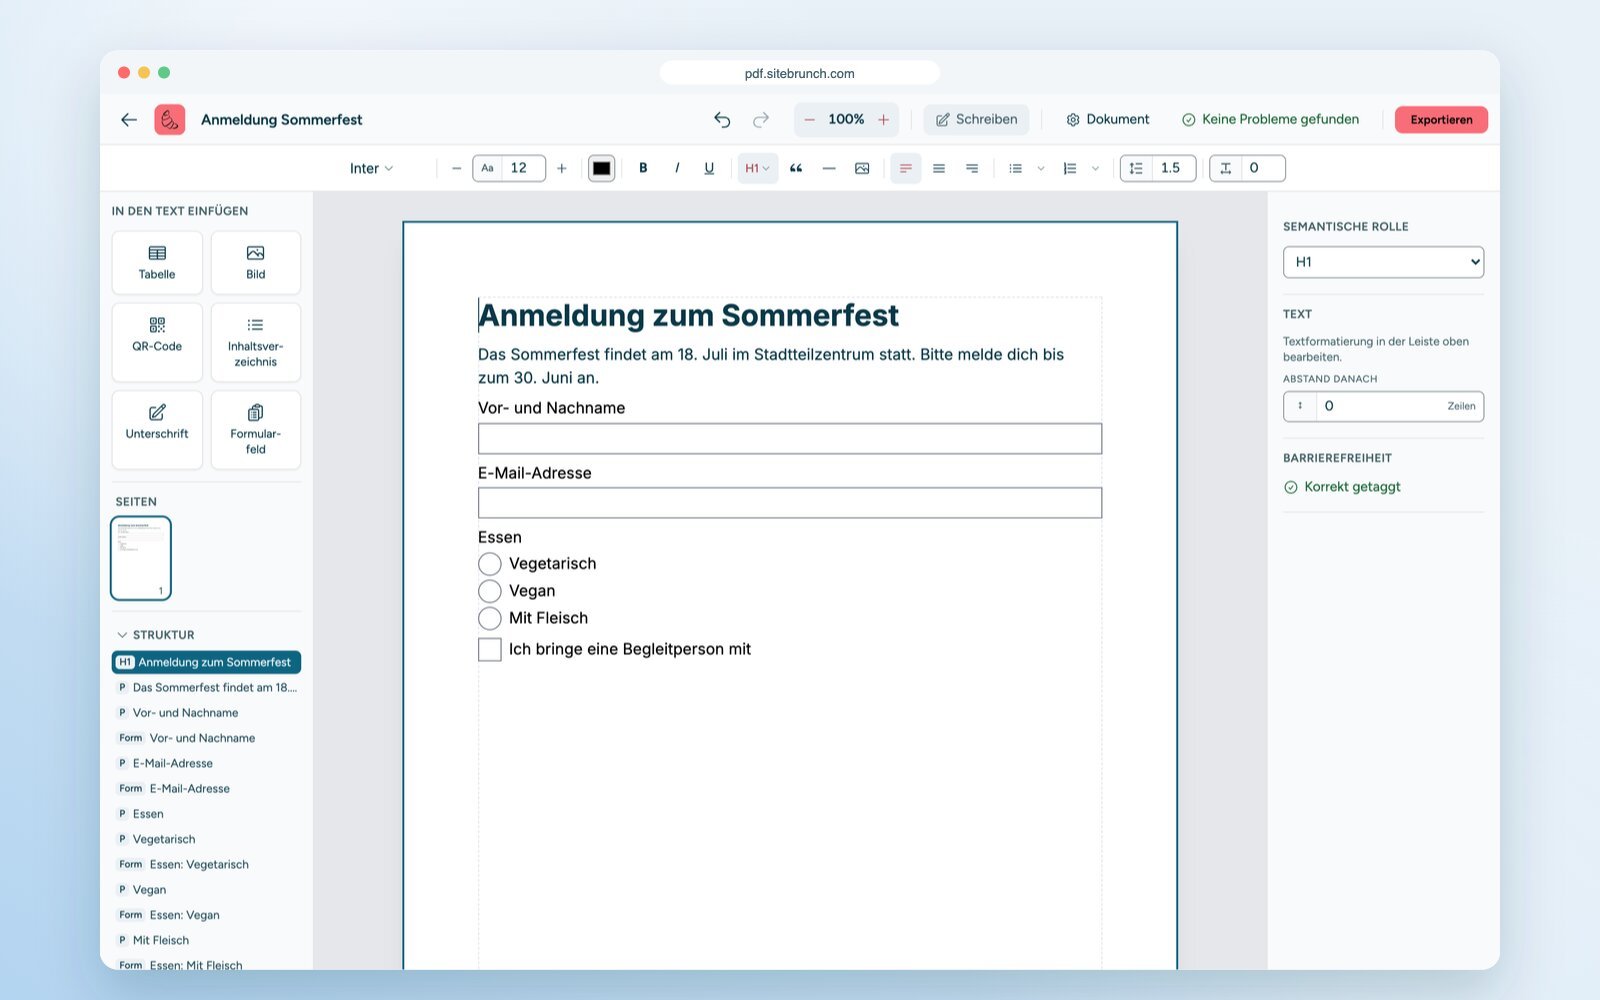Viewport: 1600px width, 1000px height.
Task: Insert an image via toolbar icon
Action: [x=862, y=168]
